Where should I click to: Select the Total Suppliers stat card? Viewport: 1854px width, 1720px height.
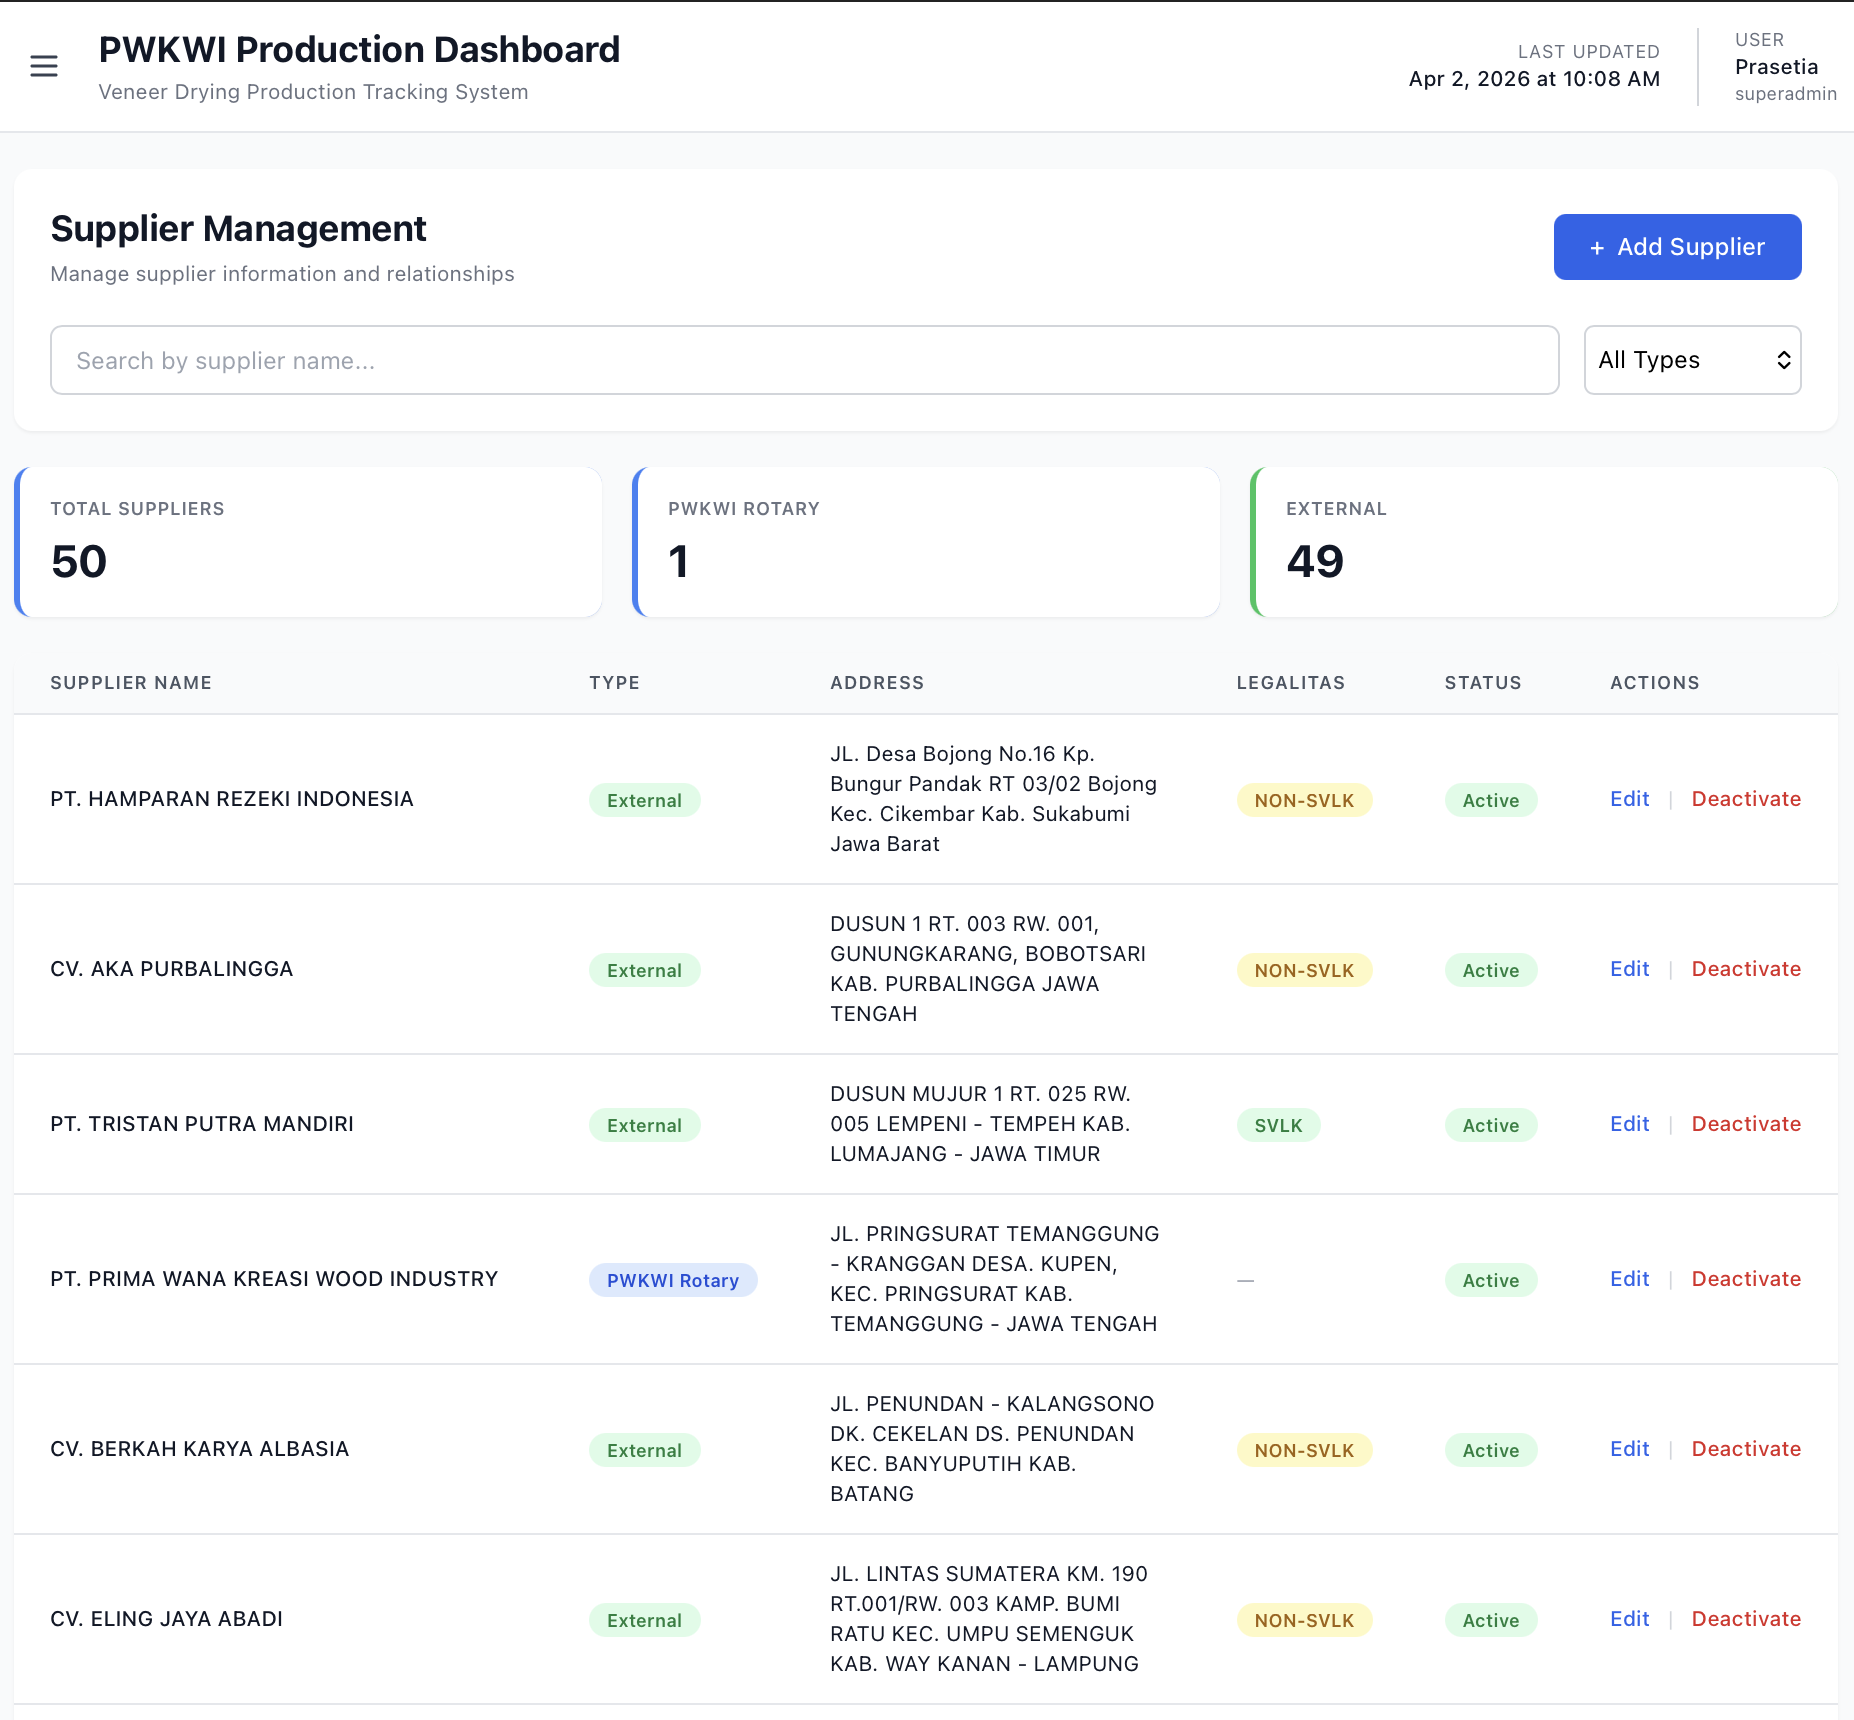[x=309, y=542]
